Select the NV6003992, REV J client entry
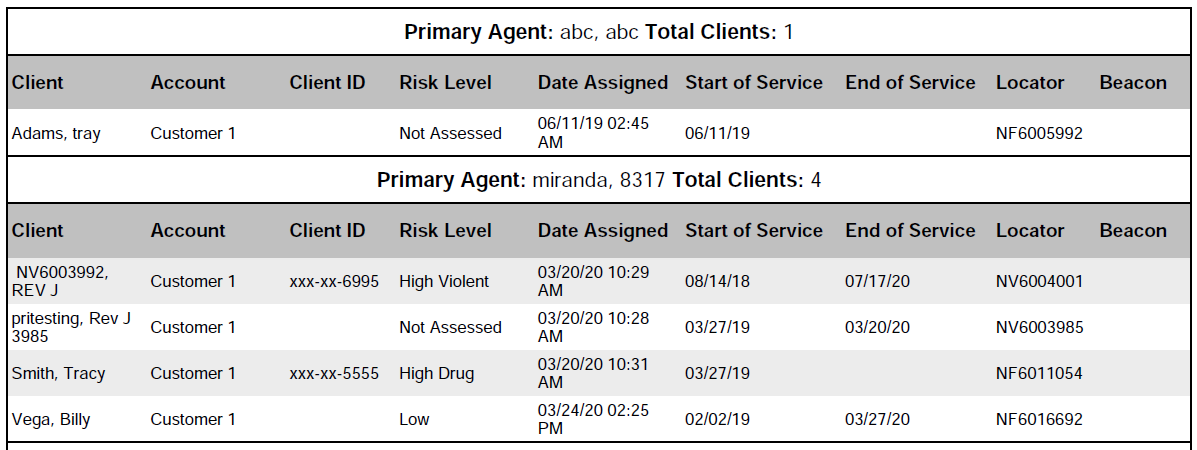Viewport: 1197px width, 450px height. click(x=60, y=281)
